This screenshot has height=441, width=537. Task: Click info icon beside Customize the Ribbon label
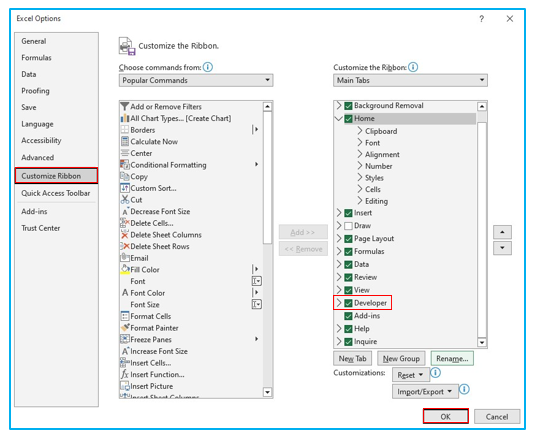click(413, 67)
